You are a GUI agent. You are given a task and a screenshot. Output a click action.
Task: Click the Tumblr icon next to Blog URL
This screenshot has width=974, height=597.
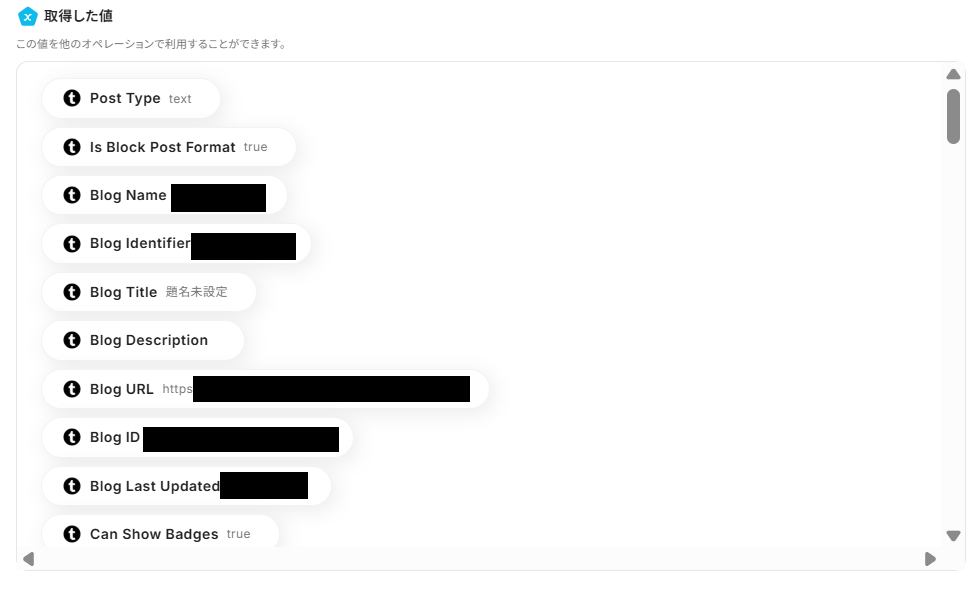pos(72,389)
